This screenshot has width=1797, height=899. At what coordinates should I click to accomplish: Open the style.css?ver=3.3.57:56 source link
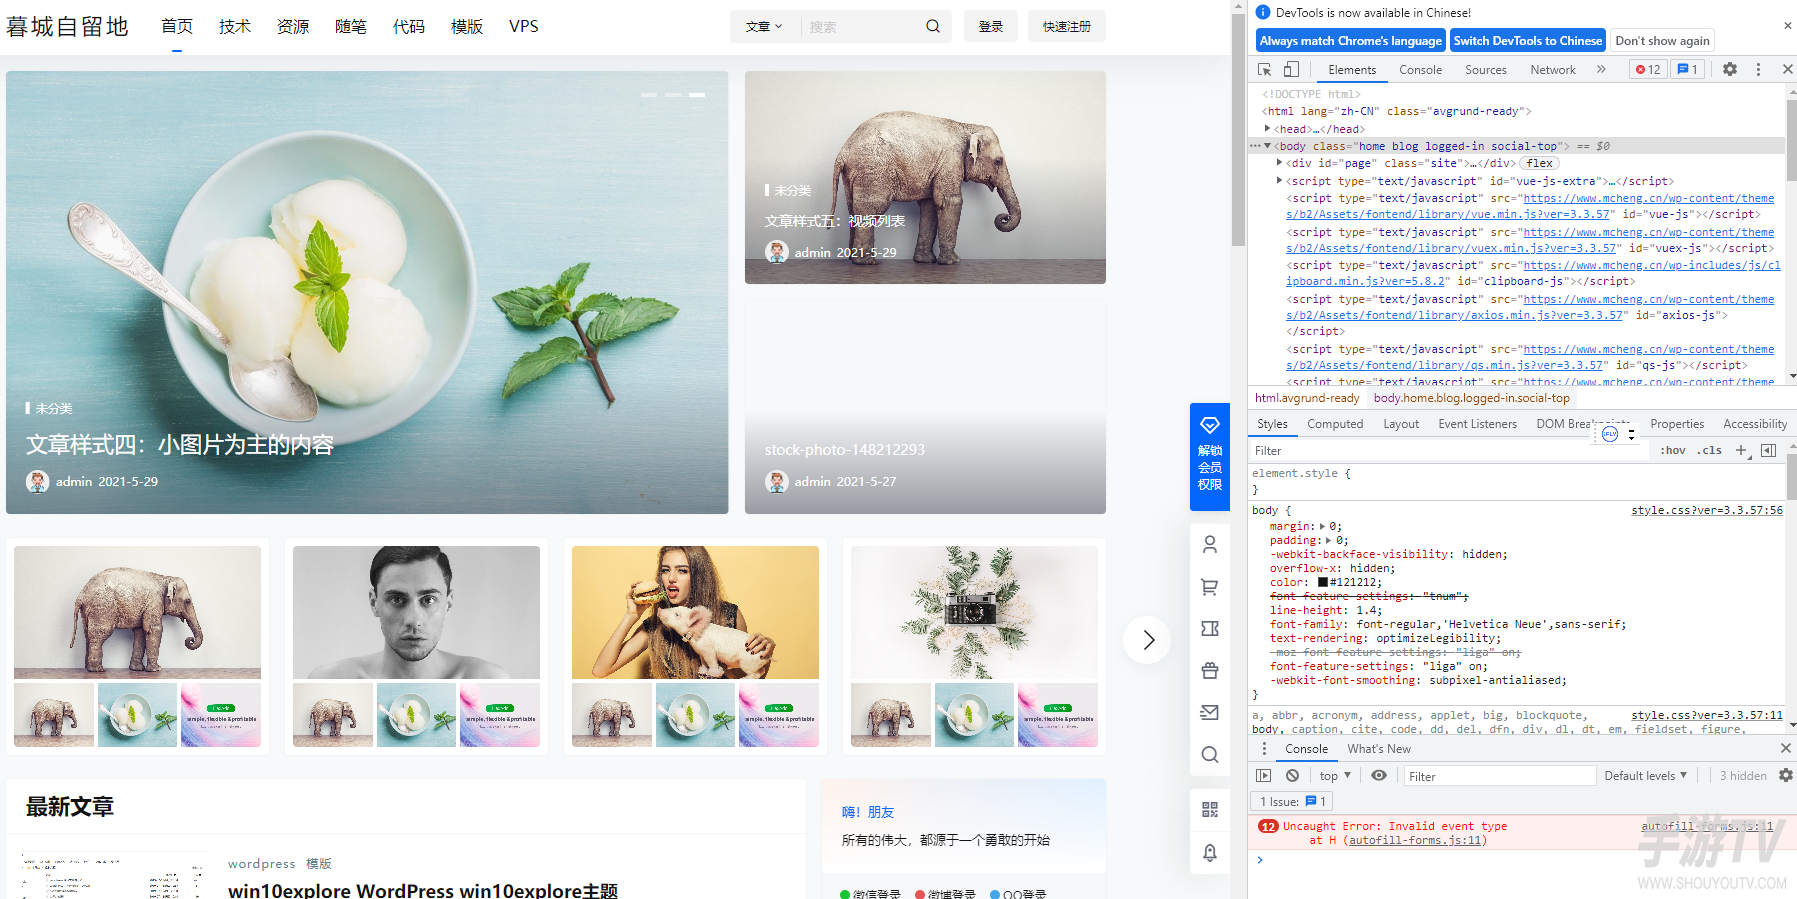(1706, 510)
